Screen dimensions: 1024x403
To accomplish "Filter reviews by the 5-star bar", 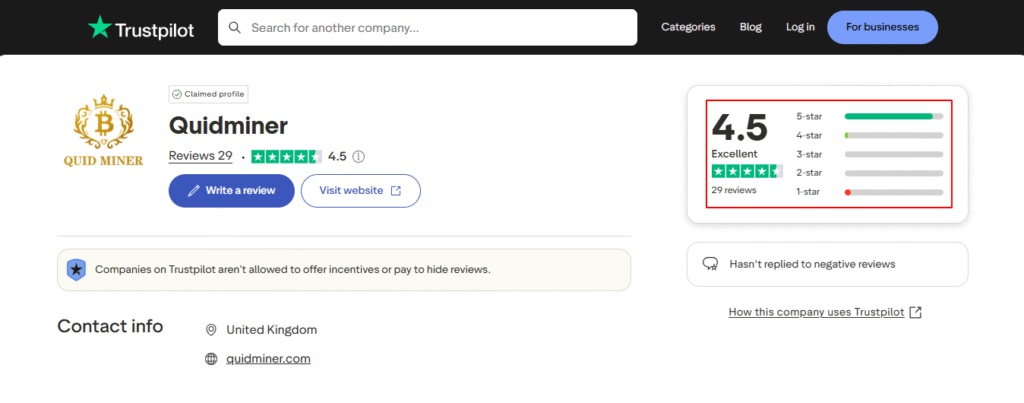I will 893,116.
